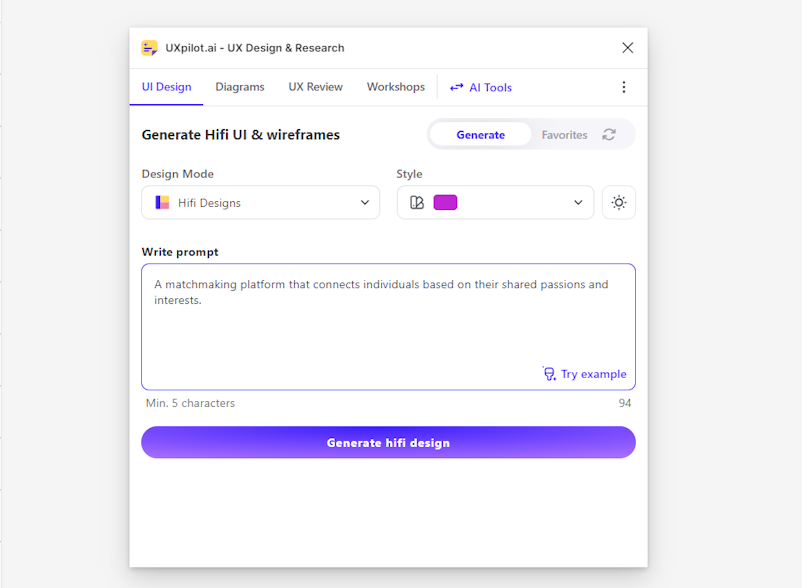Screen dimensions: 802x588
Task: Focus the Write prompt text area
Action: pos(388,327)
